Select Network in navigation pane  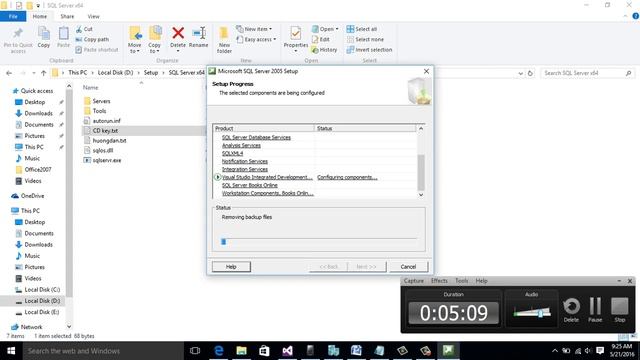pyautogui.click(x=31, y=327)
